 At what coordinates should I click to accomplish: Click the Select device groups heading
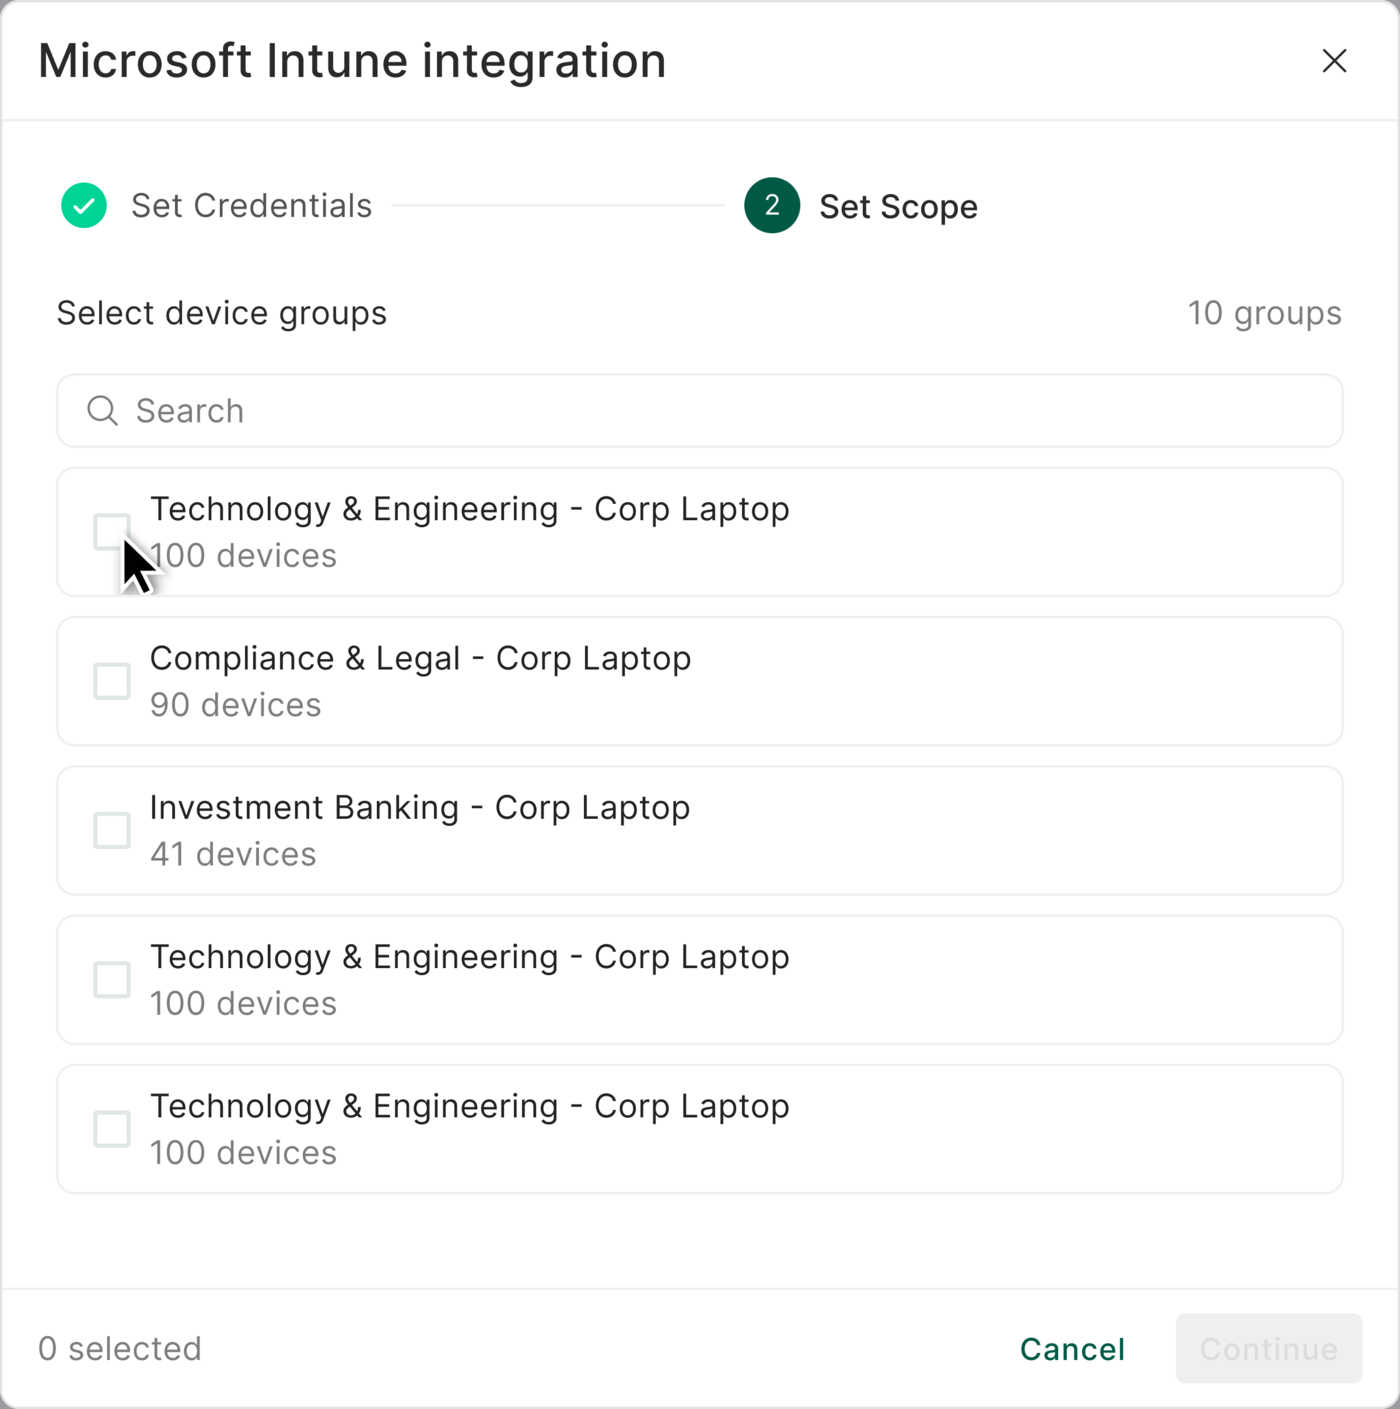click(222, 313)
